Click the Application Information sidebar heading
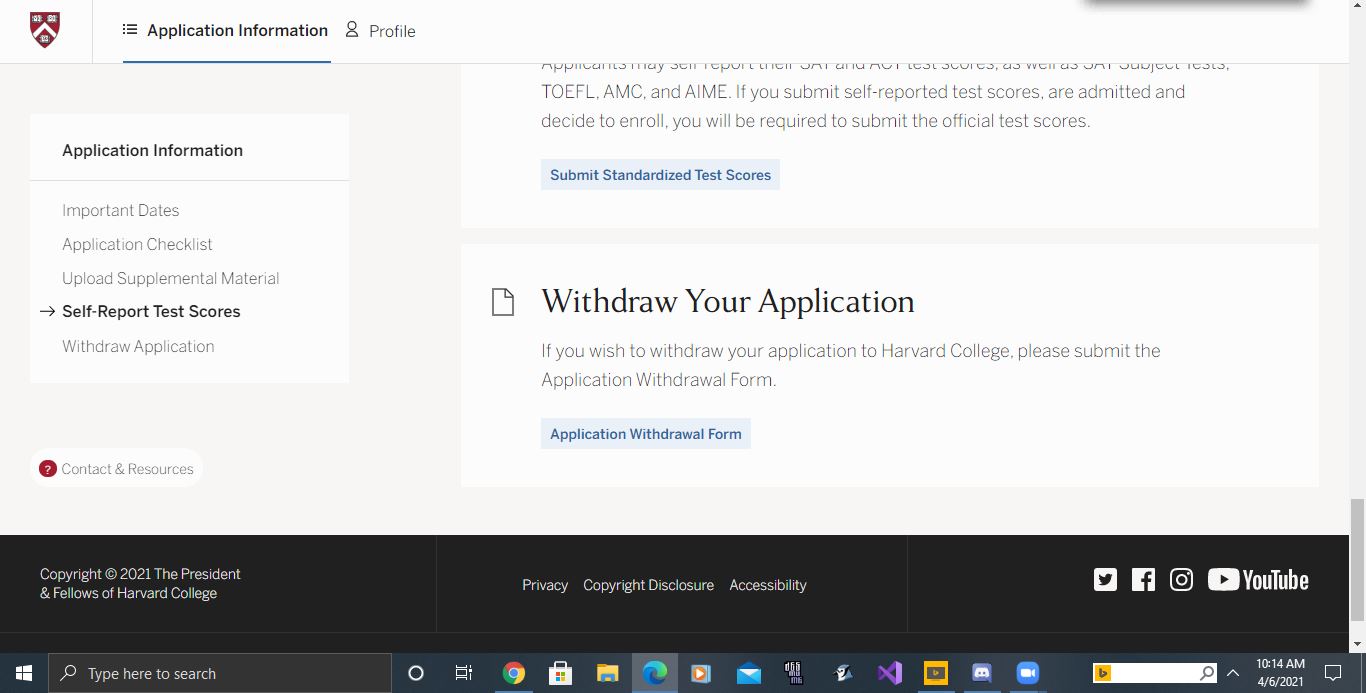Screen dimensions: 1366x693 tap(152, 150)
